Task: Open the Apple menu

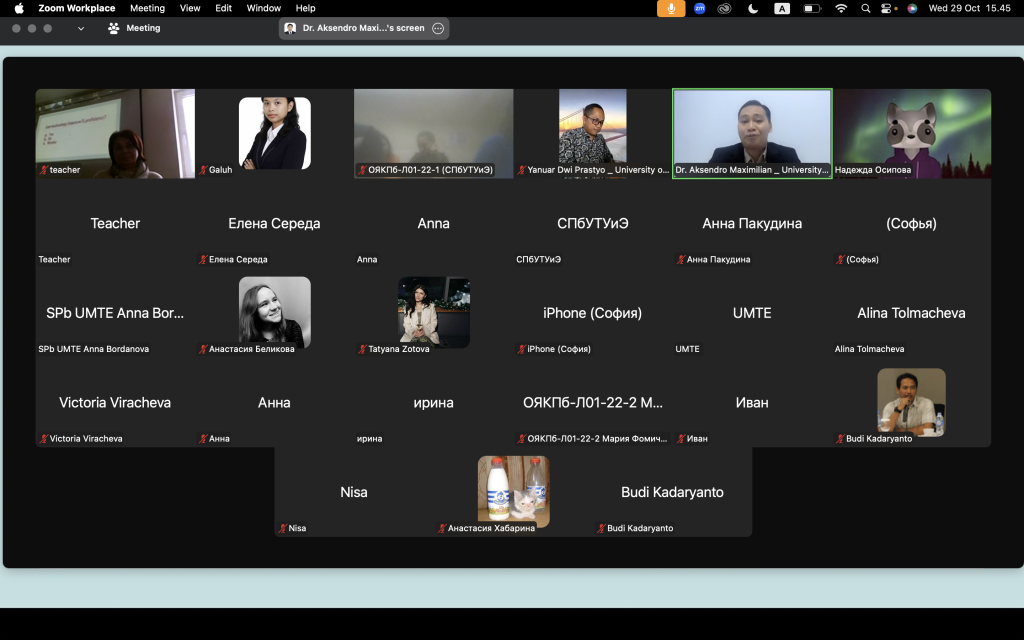Action: coord(19,8)
